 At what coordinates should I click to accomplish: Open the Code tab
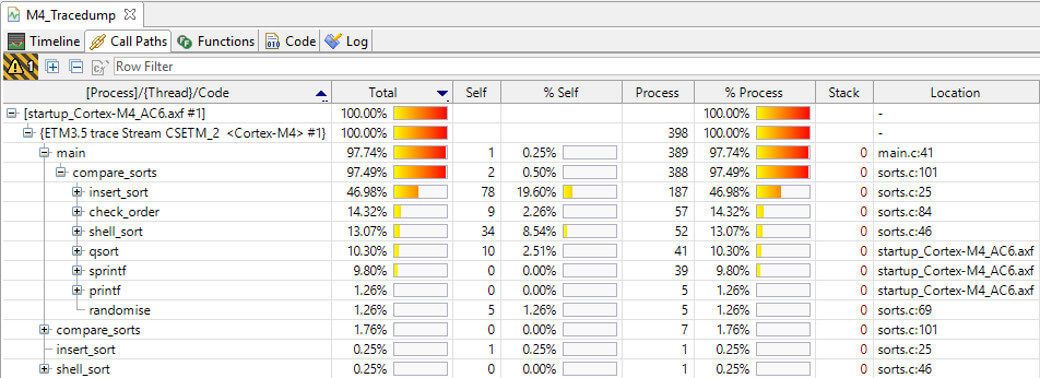(291, 41)
